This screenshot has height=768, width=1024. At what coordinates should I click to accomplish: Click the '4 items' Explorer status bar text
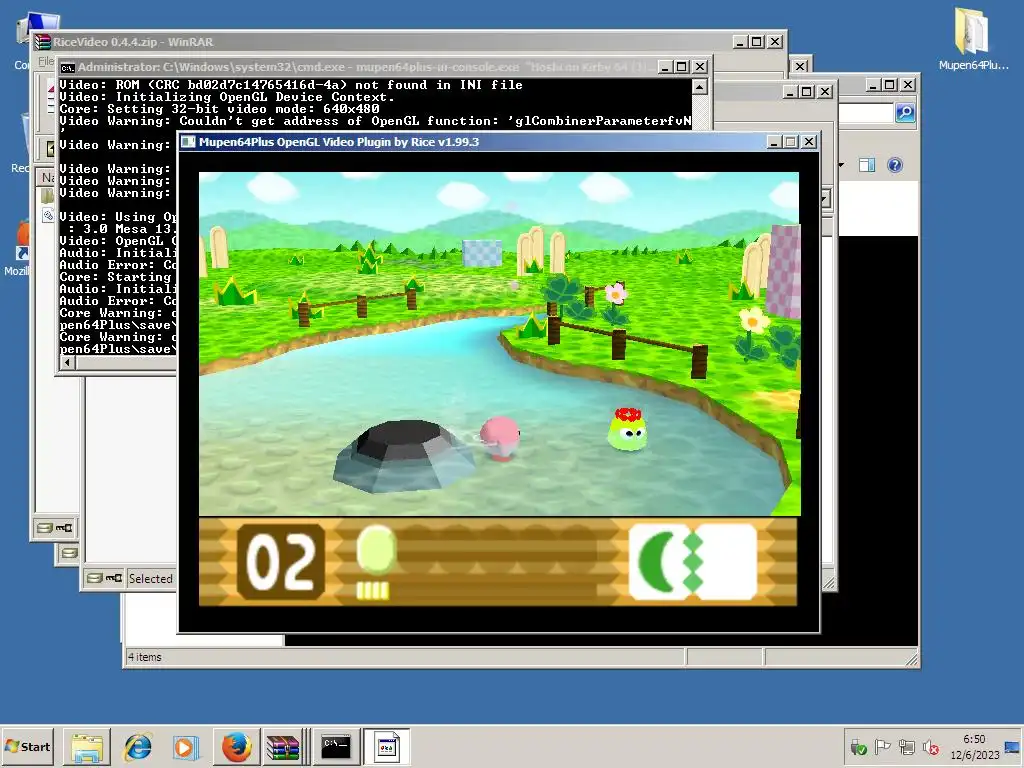[145, 657]
